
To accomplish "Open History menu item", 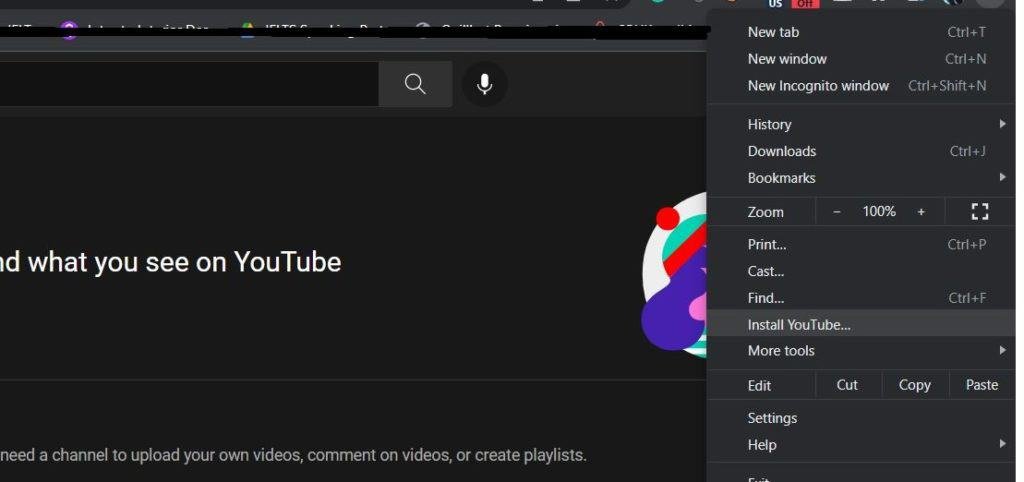I will (861, 124).
